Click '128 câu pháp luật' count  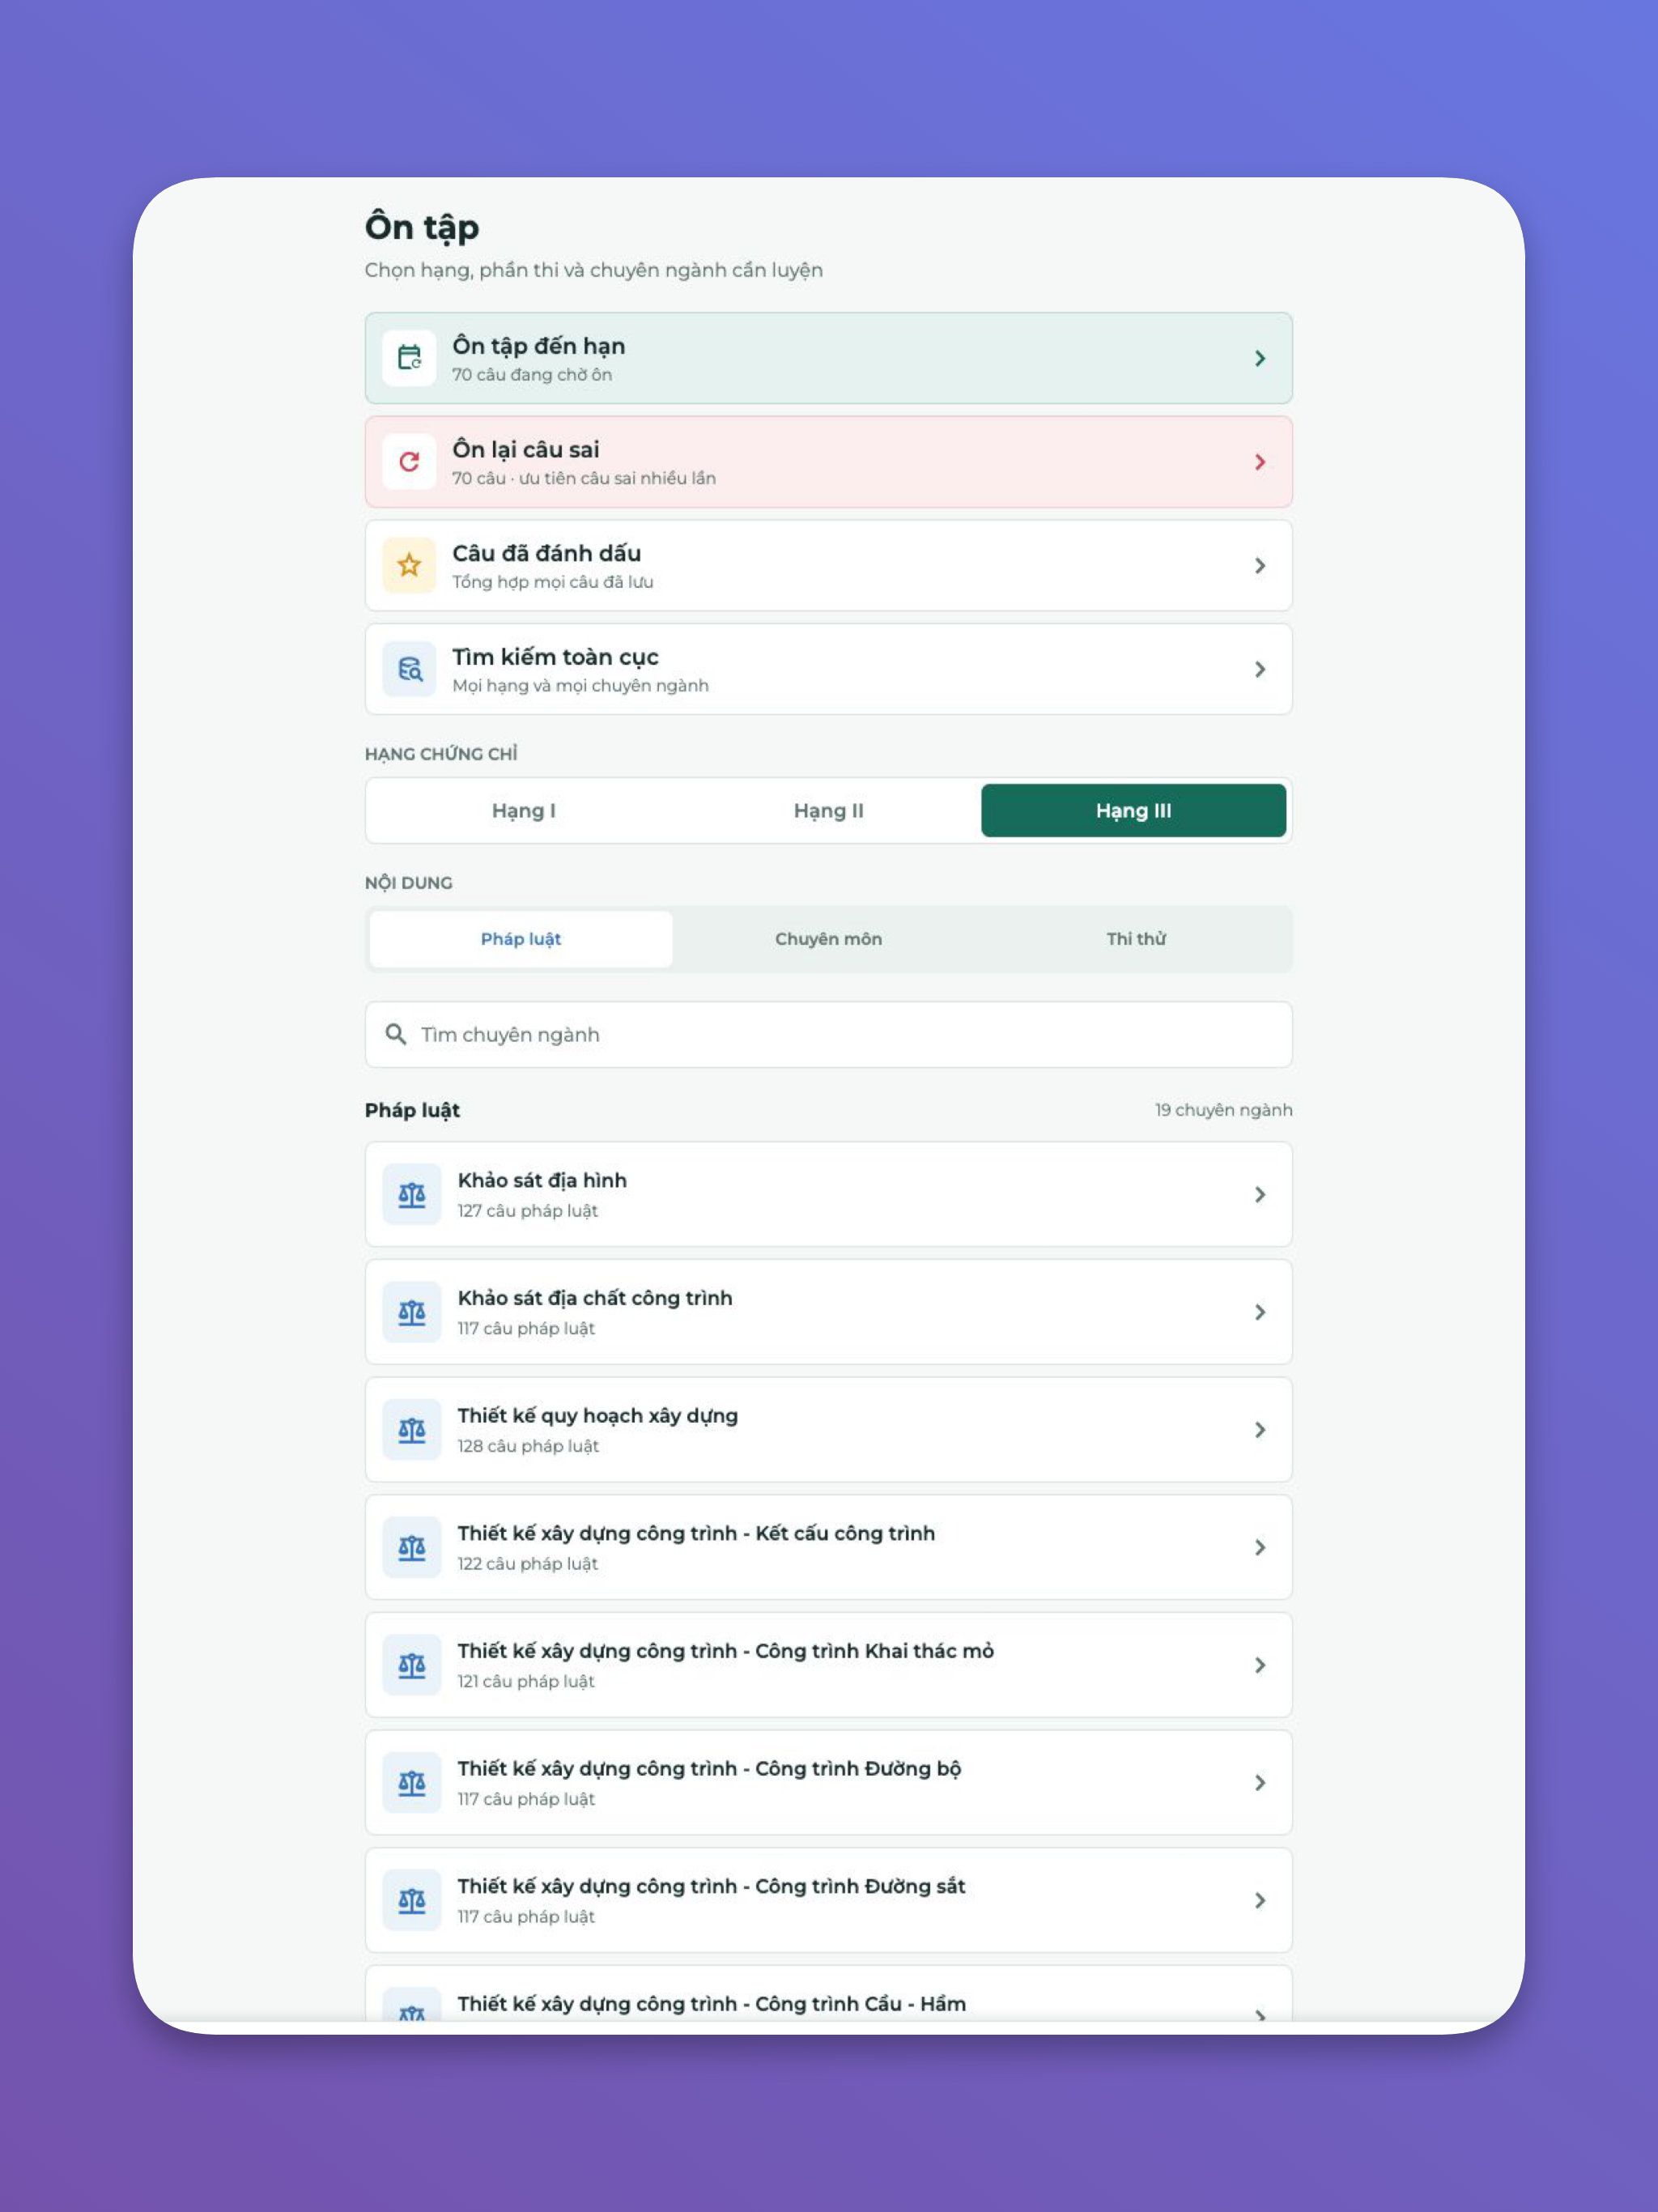pos(528,1446)
